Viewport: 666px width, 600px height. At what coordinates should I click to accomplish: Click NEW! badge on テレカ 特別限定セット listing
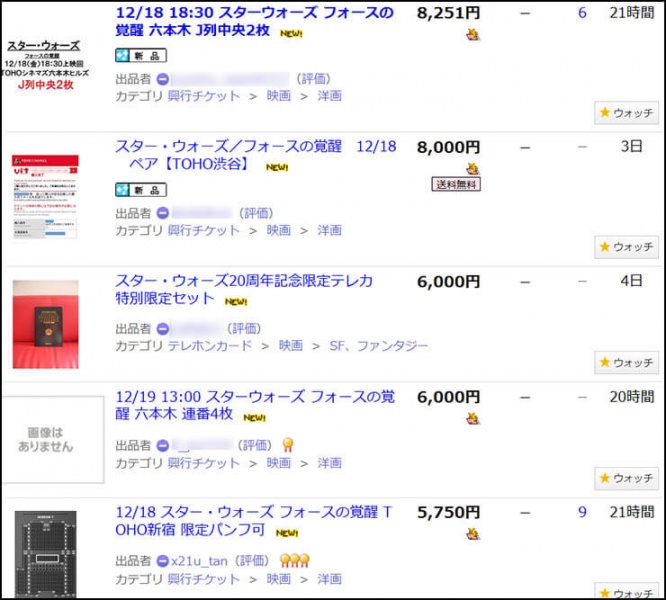pyautogui.click(x=236, y=301)
